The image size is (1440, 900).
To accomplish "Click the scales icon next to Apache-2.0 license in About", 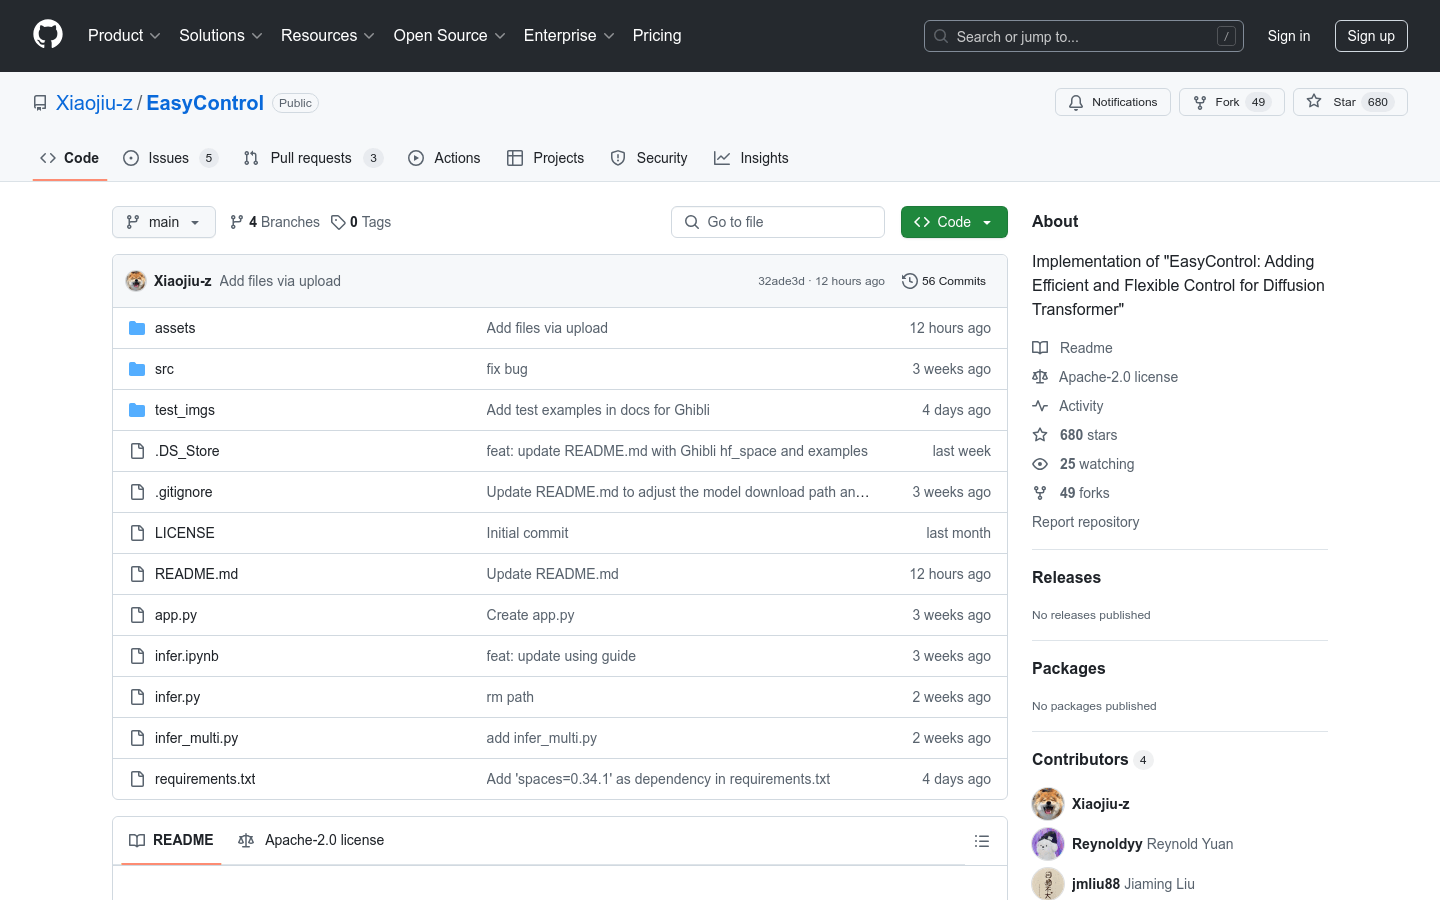I will point(1040,377).
